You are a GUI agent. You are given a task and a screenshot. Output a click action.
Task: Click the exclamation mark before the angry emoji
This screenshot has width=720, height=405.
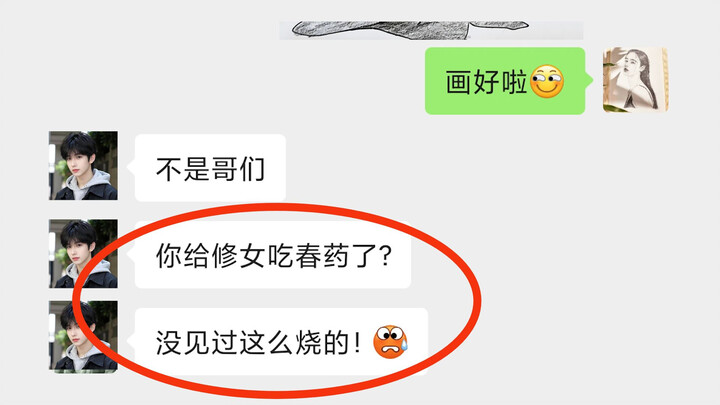tap(357, 343)
